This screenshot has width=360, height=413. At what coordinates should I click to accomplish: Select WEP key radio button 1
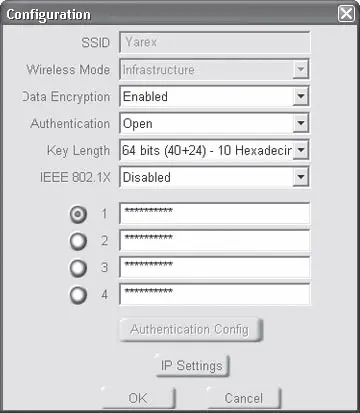pos(78,214)
